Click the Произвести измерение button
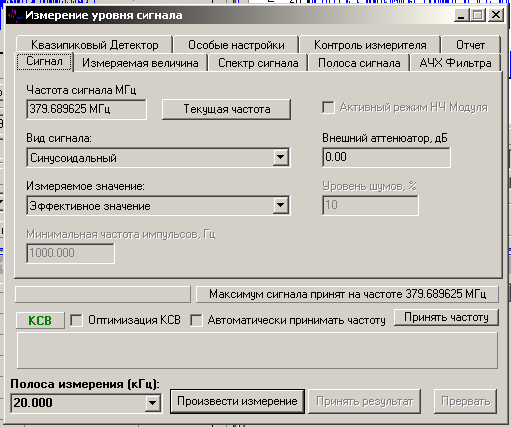 click(237, 401)
